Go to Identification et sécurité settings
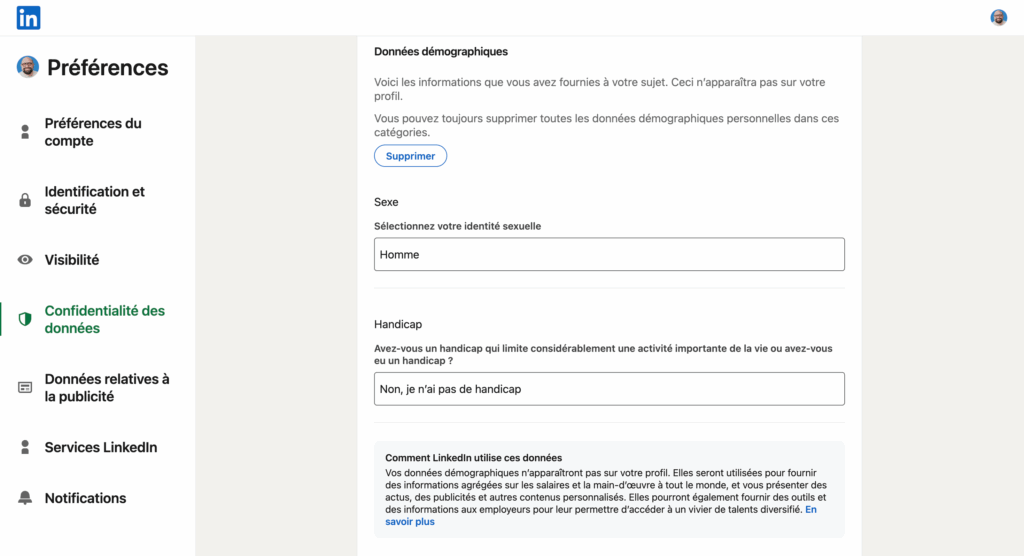 tap(94, 200)
